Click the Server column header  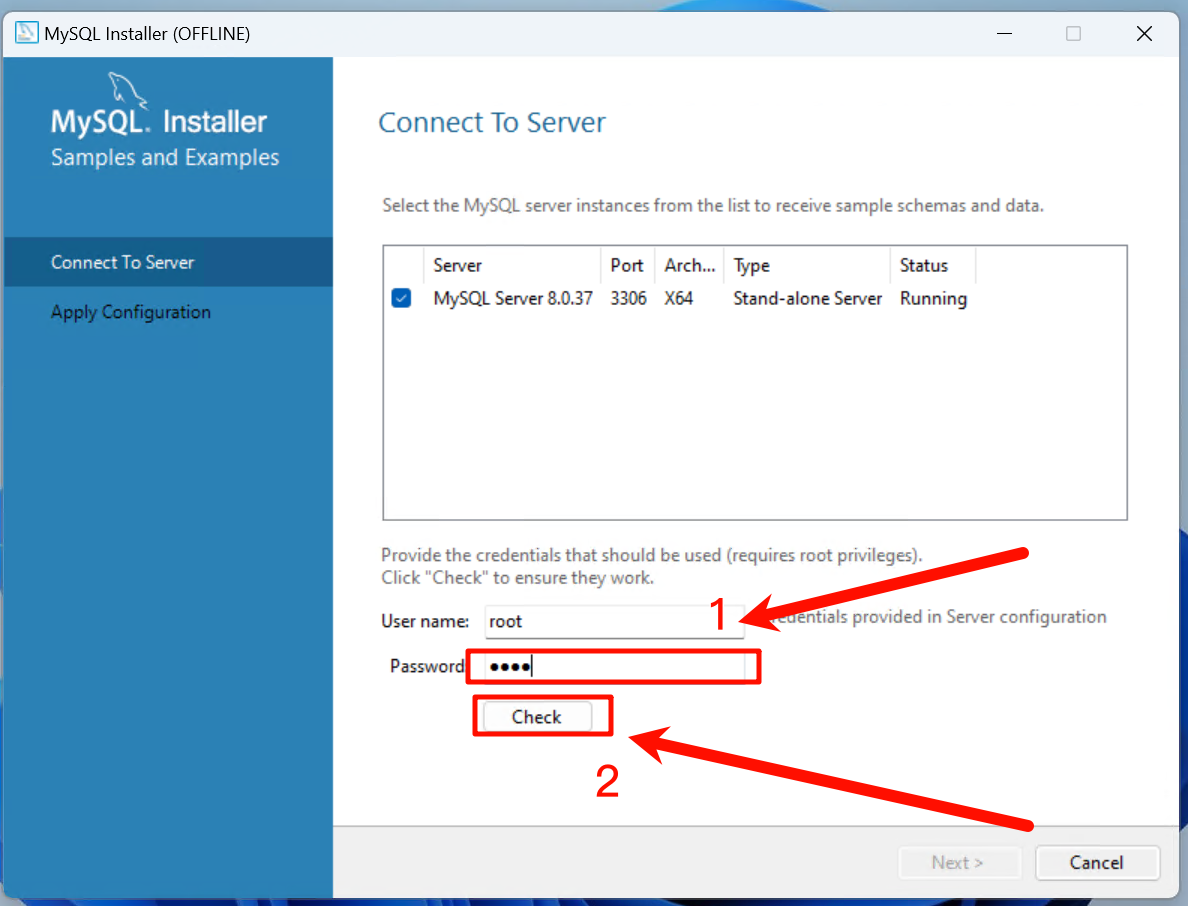coord(512,265)
